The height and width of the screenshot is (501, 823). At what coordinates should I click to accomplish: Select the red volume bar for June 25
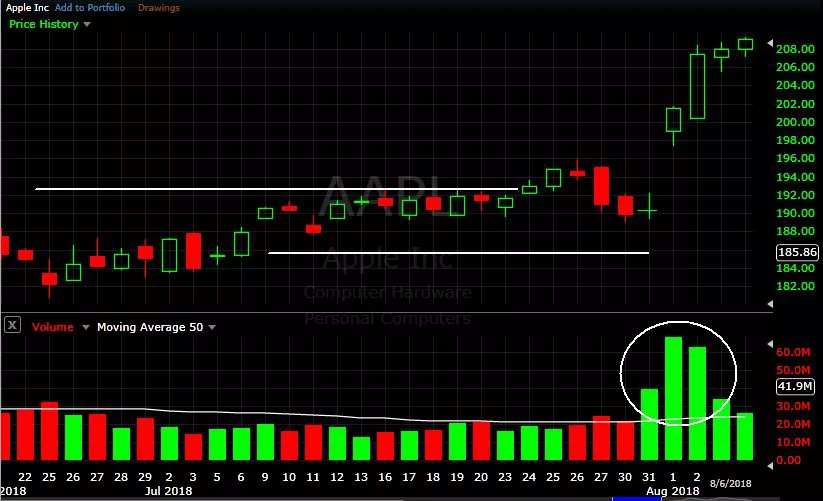[x=49, y=431]
